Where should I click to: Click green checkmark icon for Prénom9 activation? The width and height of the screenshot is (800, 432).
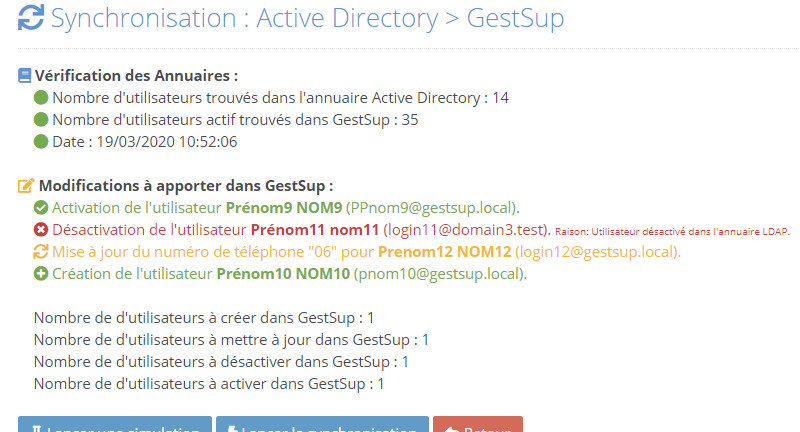pyautogui.click(x=41, y=208)
